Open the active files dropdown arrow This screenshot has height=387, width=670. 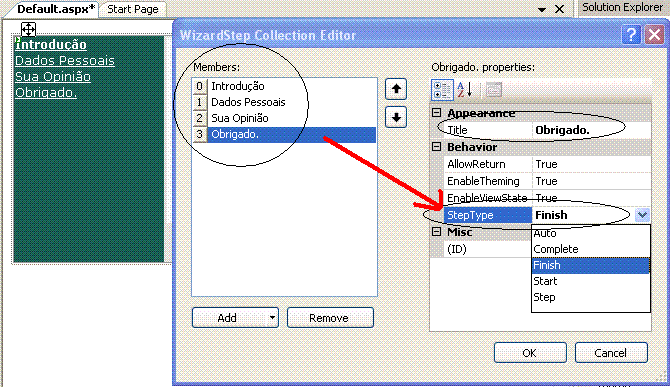[542, 9]
